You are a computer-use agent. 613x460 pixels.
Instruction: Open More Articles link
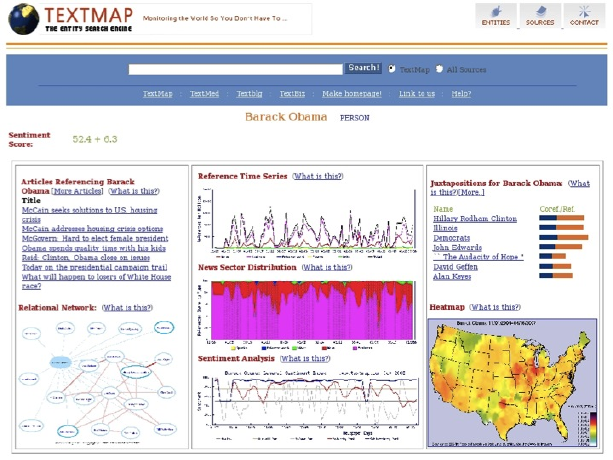coord(77,191)
